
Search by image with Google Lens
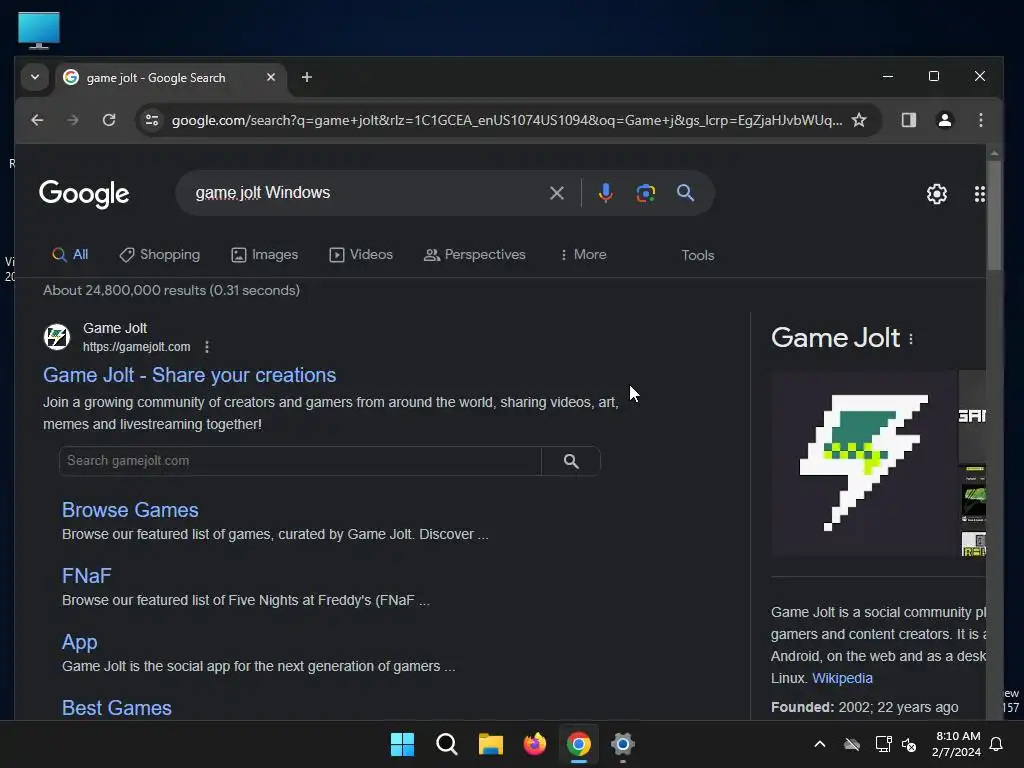pyautogui.click(x=645, y=193)
